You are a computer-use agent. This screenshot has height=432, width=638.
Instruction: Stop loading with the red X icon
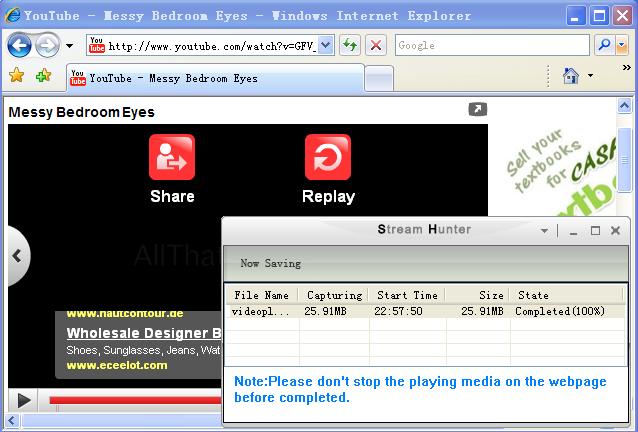pyautogui.click(x=376, y=45)
